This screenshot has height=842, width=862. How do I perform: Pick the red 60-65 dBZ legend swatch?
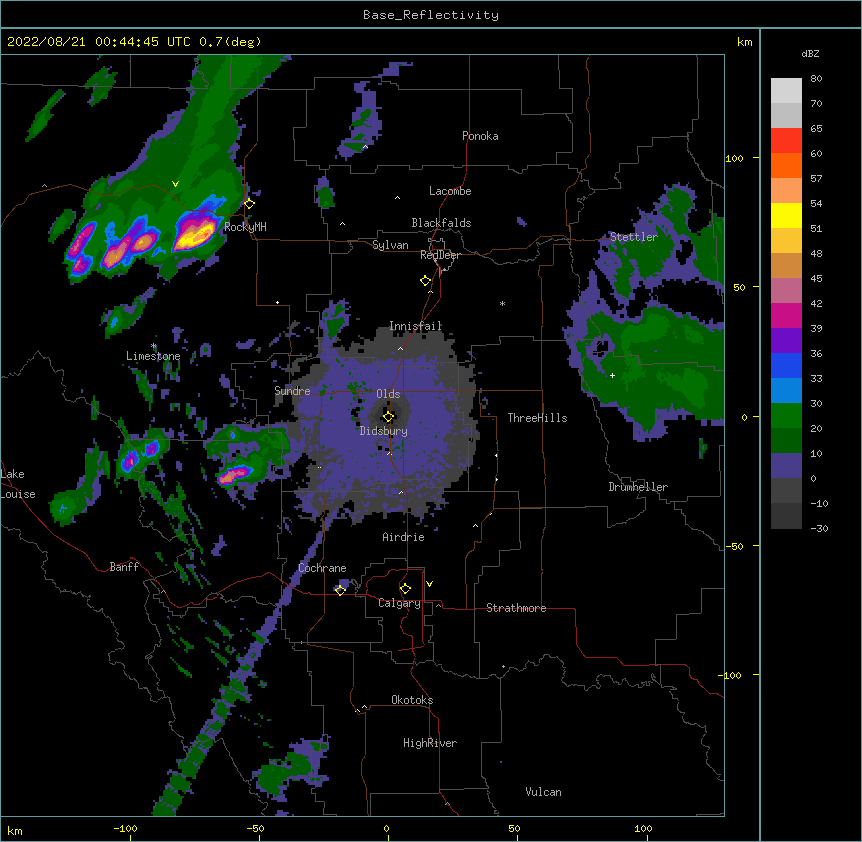[x=786, y=141]
